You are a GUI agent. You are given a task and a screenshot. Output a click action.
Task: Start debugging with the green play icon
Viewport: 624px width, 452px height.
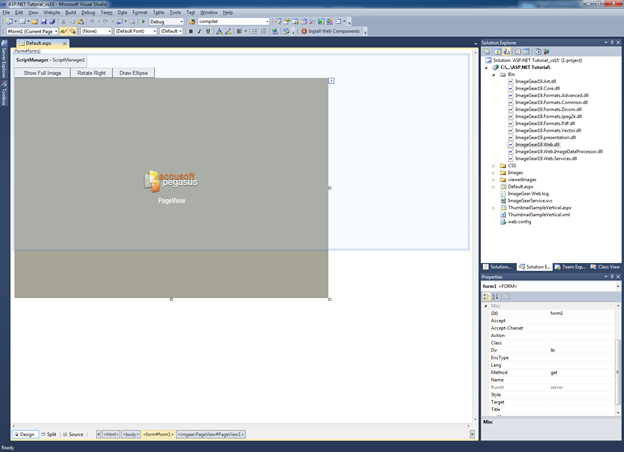coord(143,21)
